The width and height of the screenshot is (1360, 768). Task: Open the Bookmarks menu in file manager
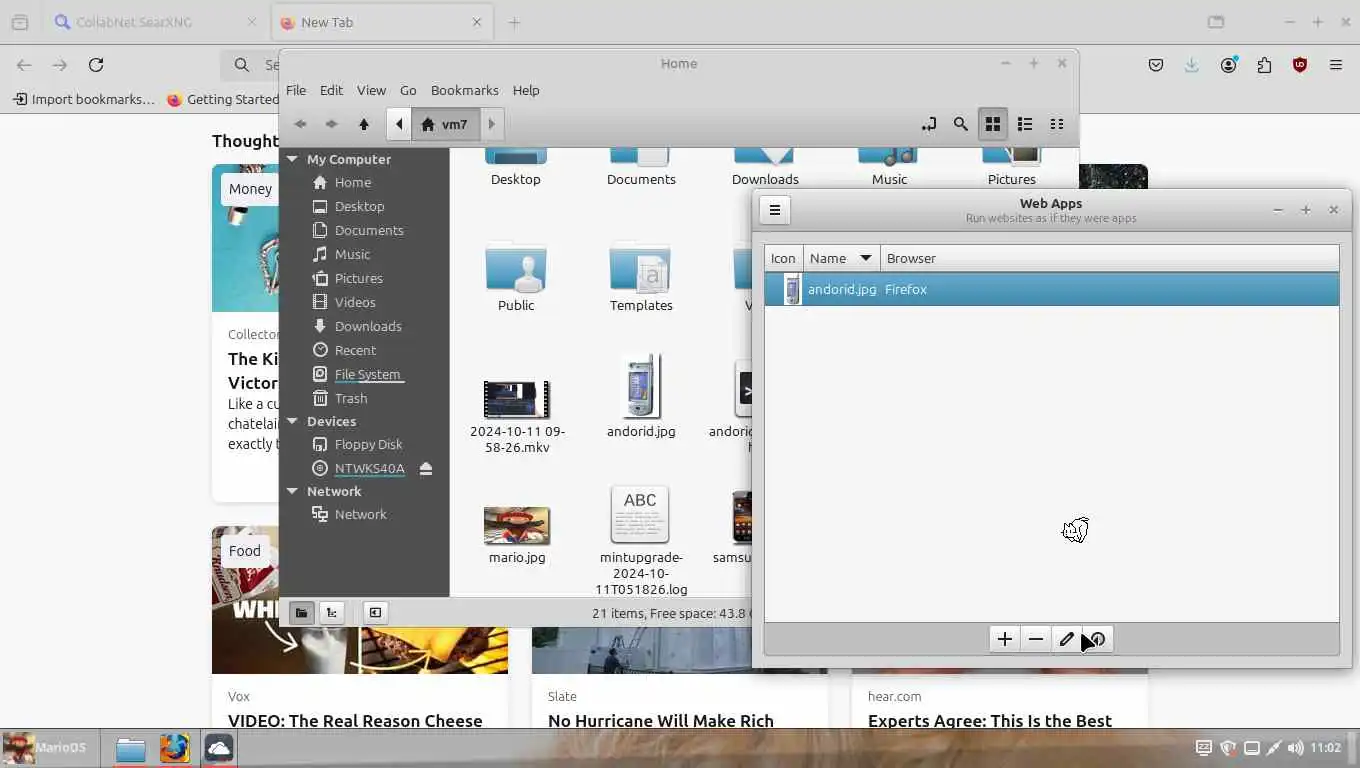point(464,90)
